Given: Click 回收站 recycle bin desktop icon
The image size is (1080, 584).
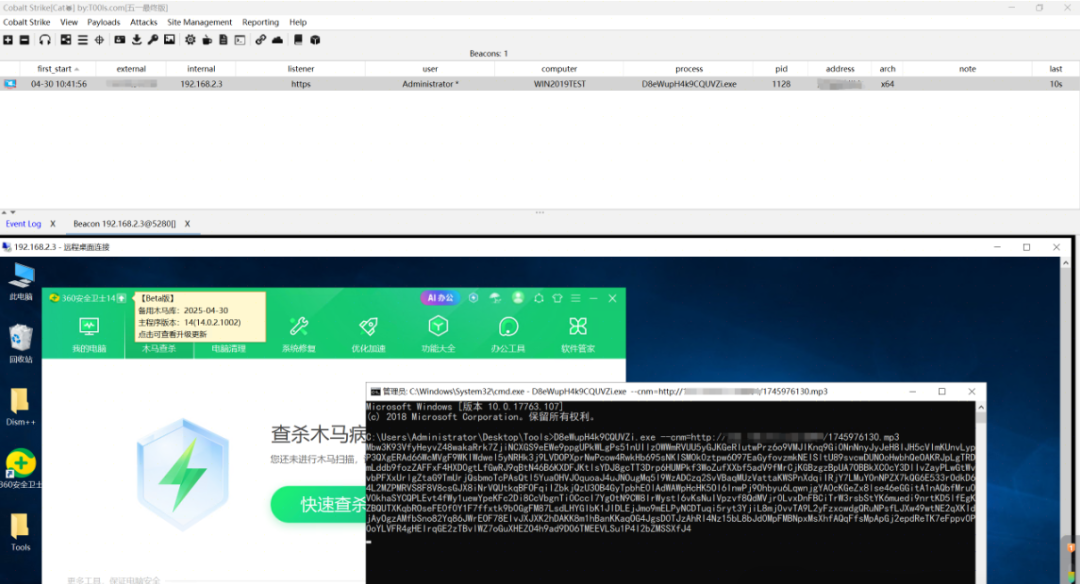Looking at the screenshot, I should point(21,344).
